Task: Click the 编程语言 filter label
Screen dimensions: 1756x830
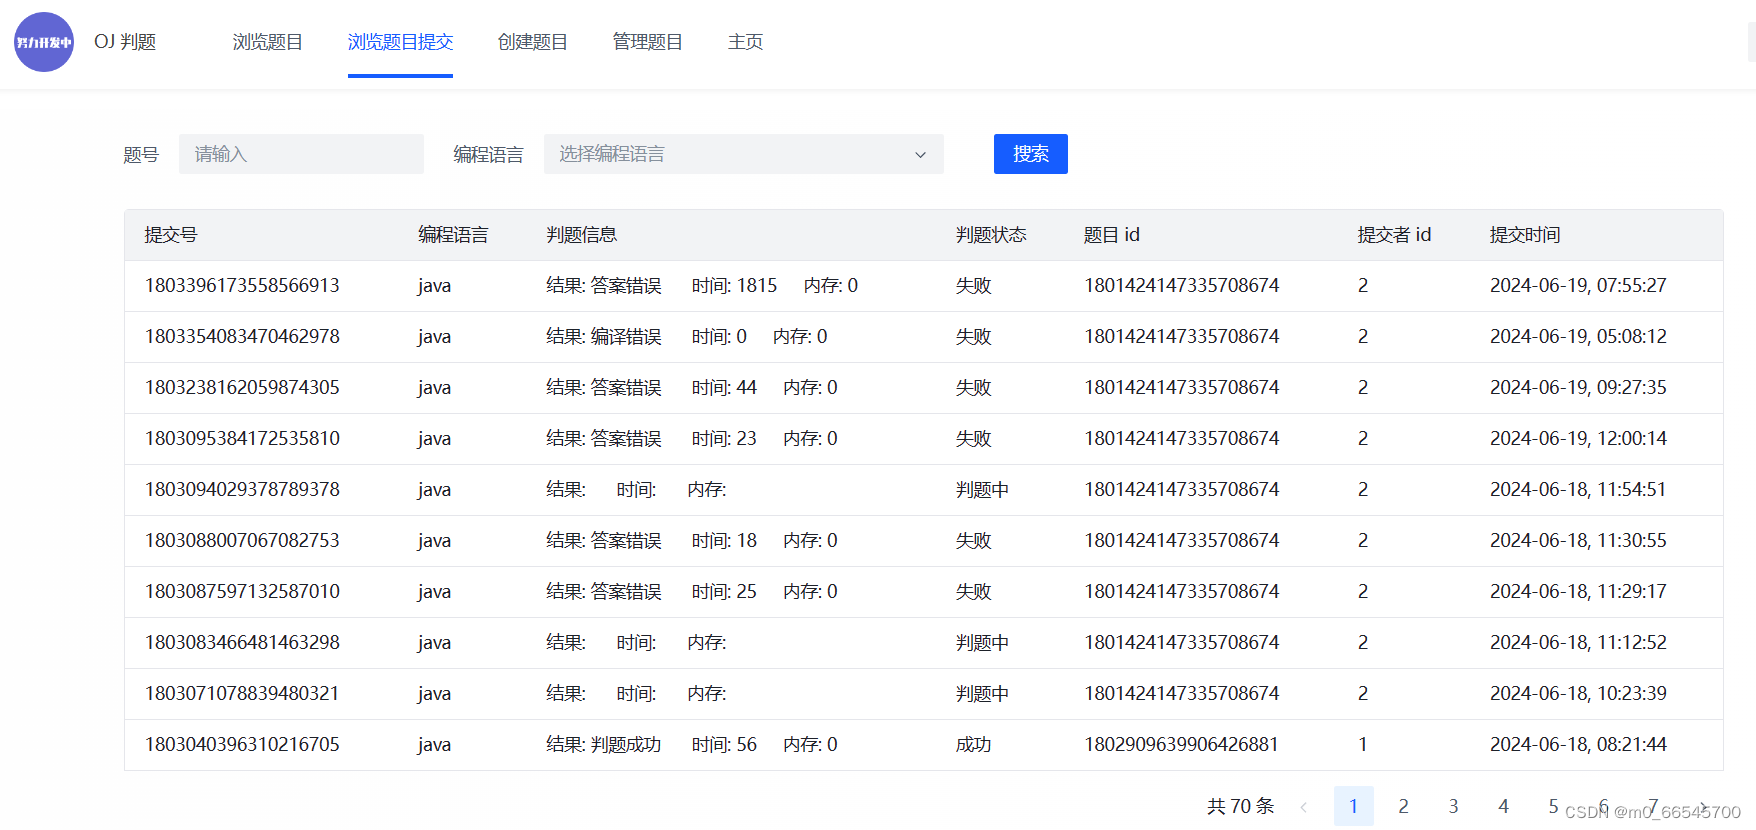Action: [488, 155]
